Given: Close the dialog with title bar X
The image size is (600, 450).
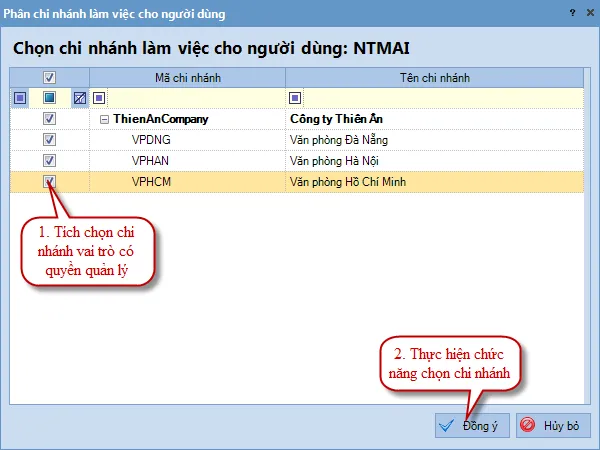Looking at the screenshot, I should (590, 13).
